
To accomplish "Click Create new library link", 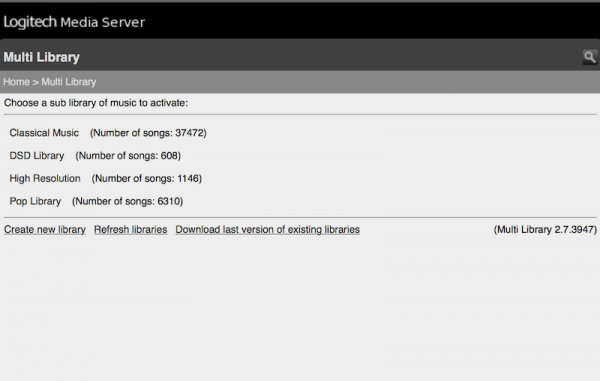I will pos(45,230).
